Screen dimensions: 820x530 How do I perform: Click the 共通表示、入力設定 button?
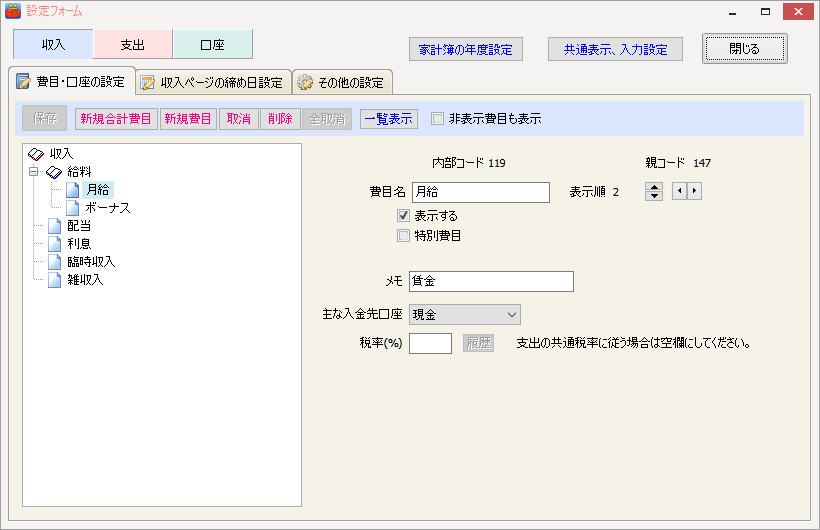[x=616, y=49]
